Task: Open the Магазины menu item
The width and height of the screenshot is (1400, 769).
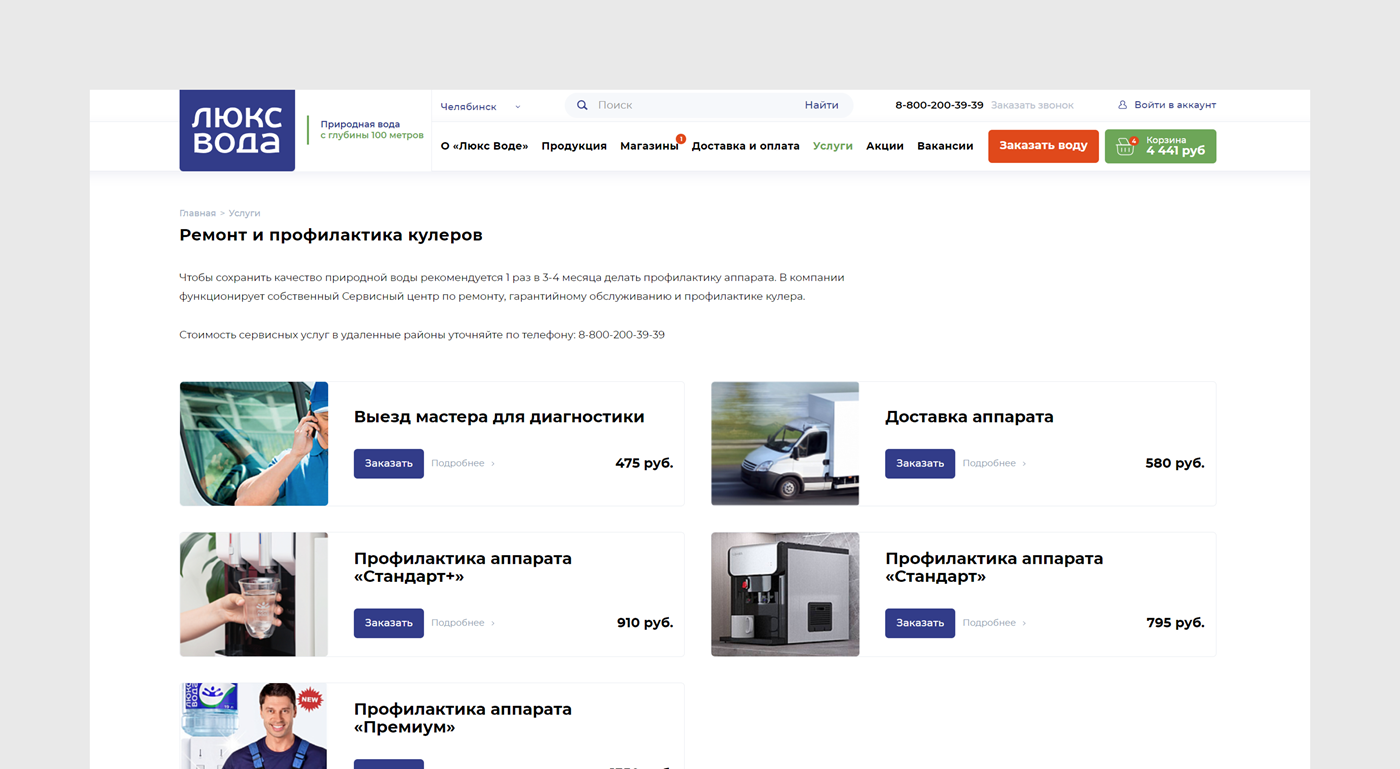Action: click(x=649, y=146)
